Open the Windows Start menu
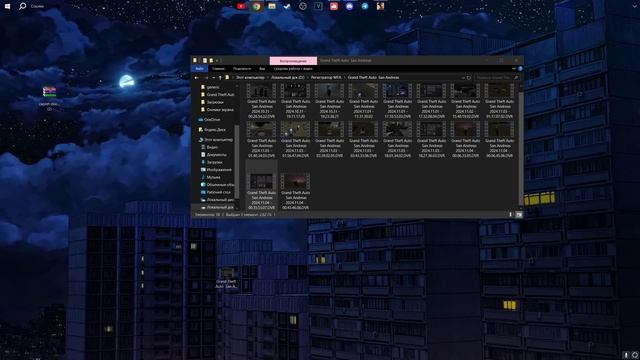The height and width of the screenshot is (360, 640). (x=7, y=6)
